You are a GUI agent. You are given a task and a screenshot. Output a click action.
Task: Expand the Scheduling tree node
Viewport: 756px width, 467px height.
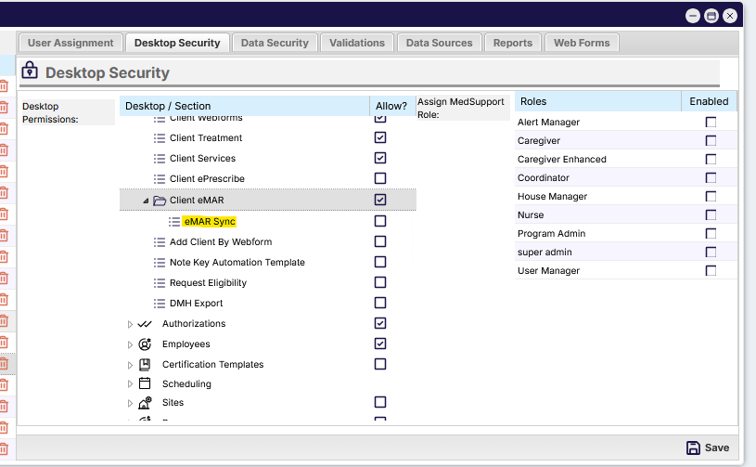130,384
